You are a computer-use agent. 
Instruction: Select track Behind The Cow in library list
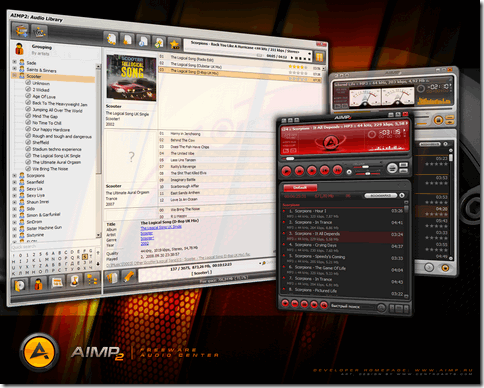[x=217, y=140]
